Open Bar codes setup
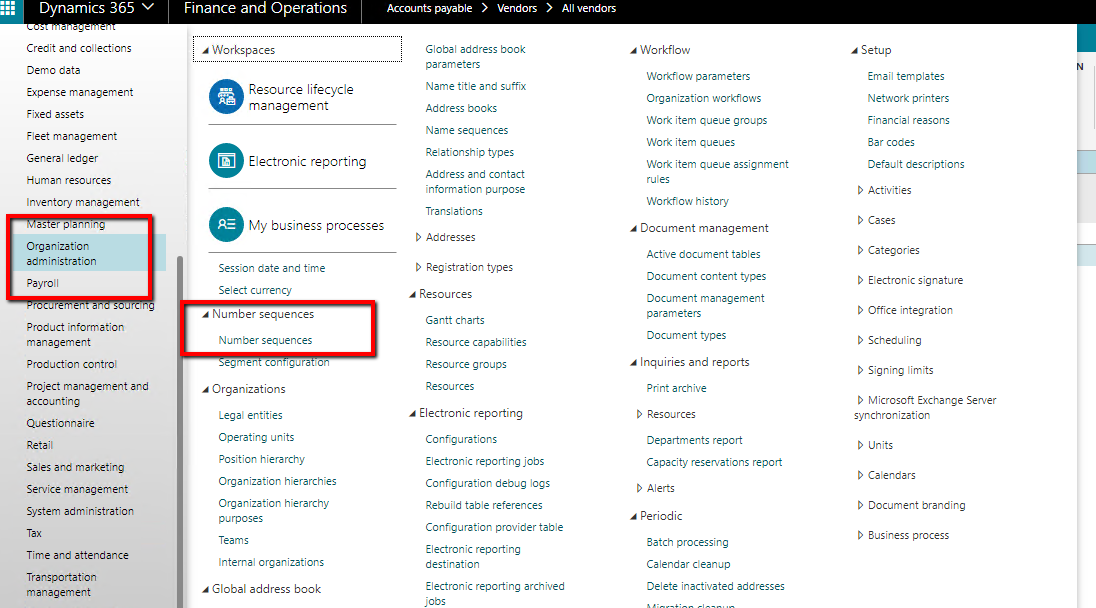 (891, 143)
